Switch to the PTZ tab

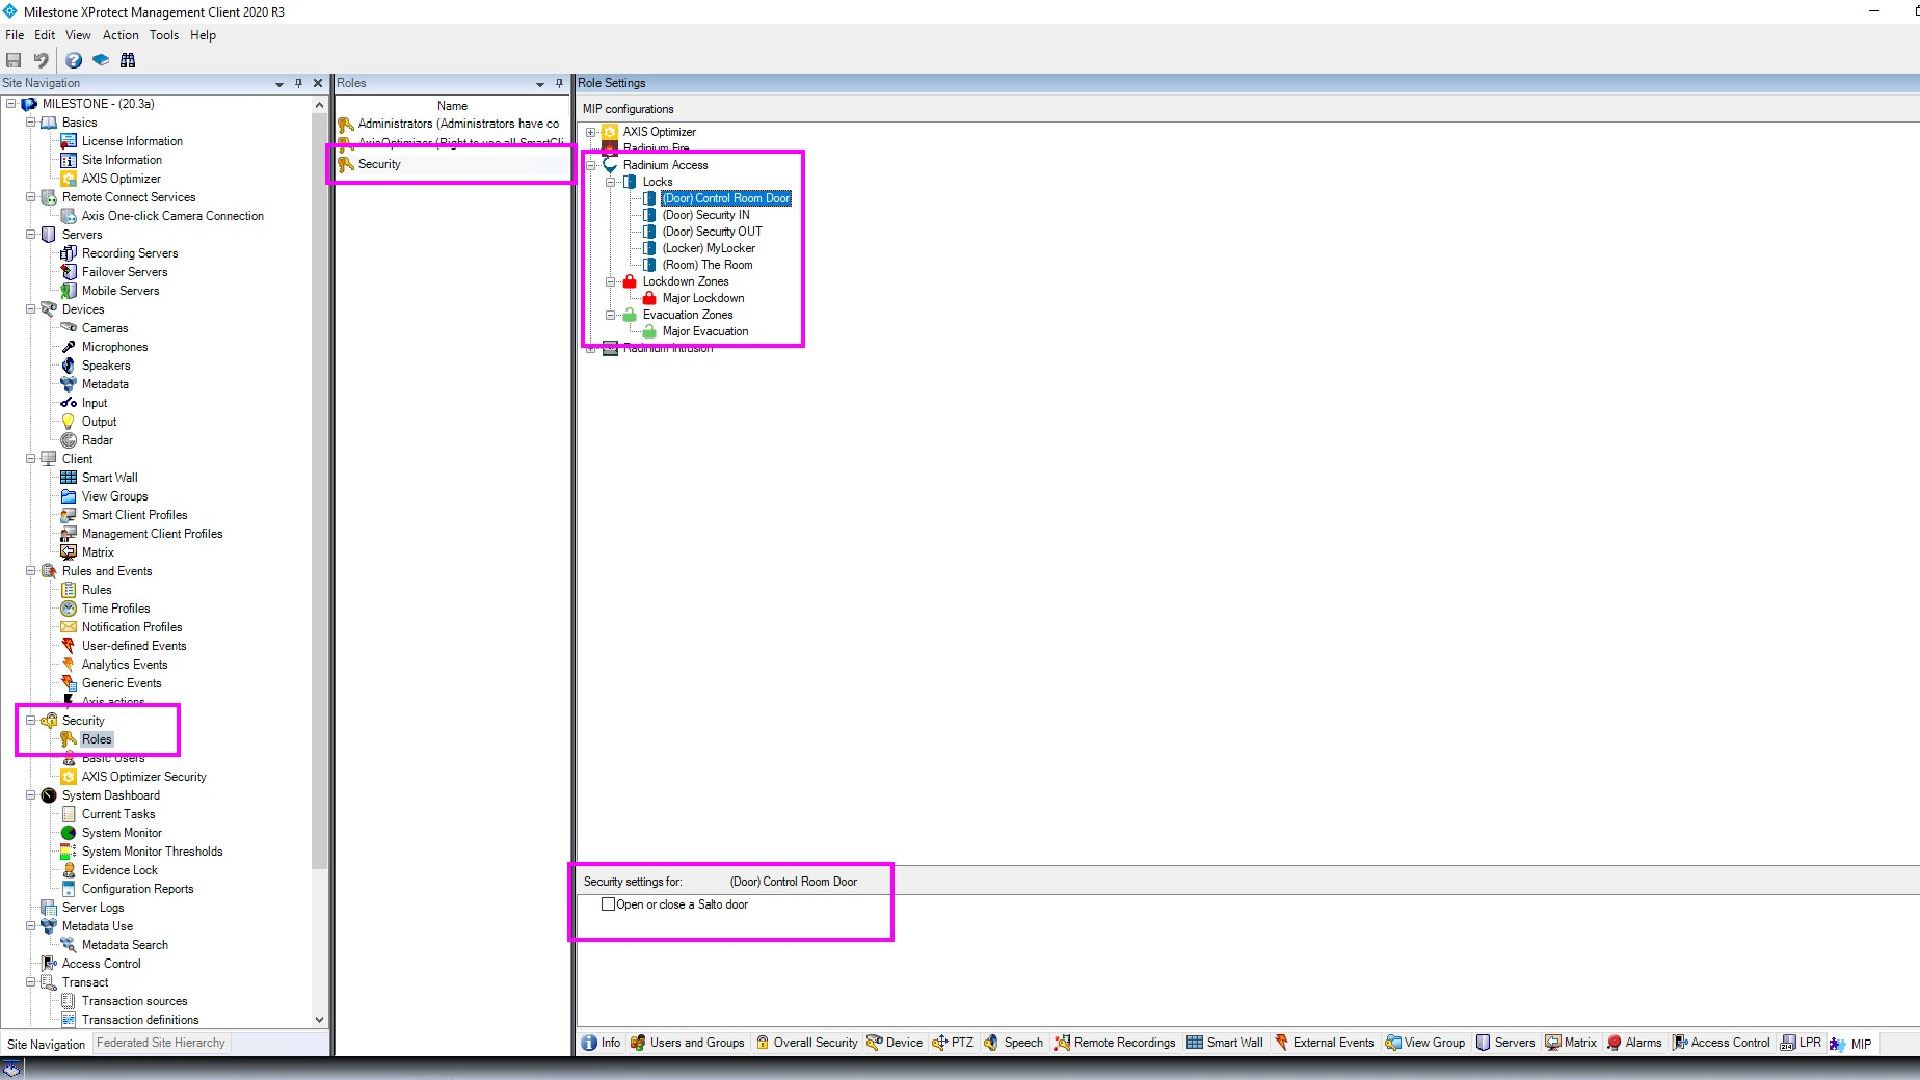pyautogui.click(x=952, y=1043)
